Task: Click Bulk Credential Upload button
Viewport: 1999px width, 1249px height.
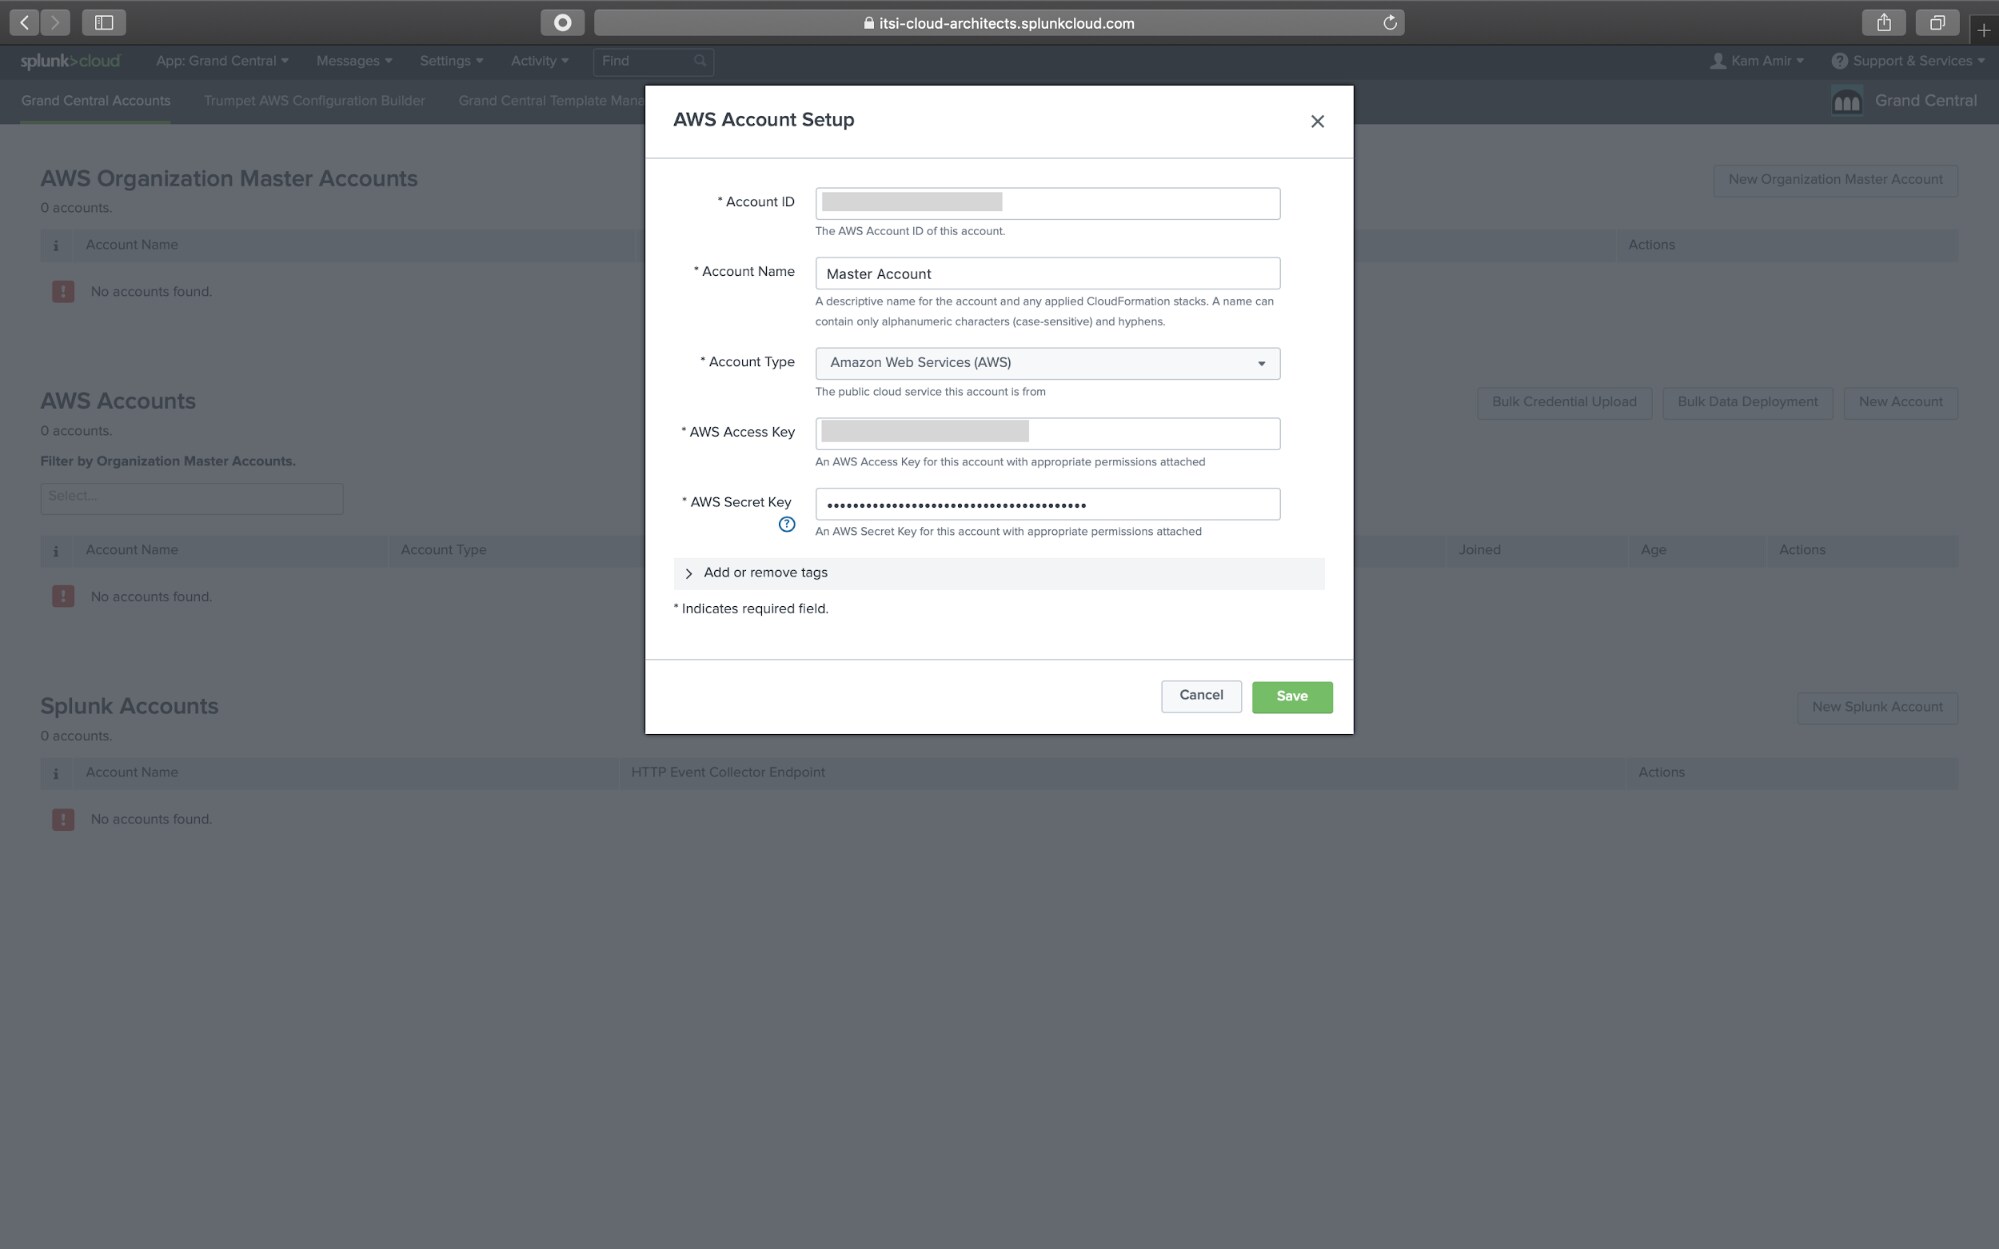Action: point(1564,402)
